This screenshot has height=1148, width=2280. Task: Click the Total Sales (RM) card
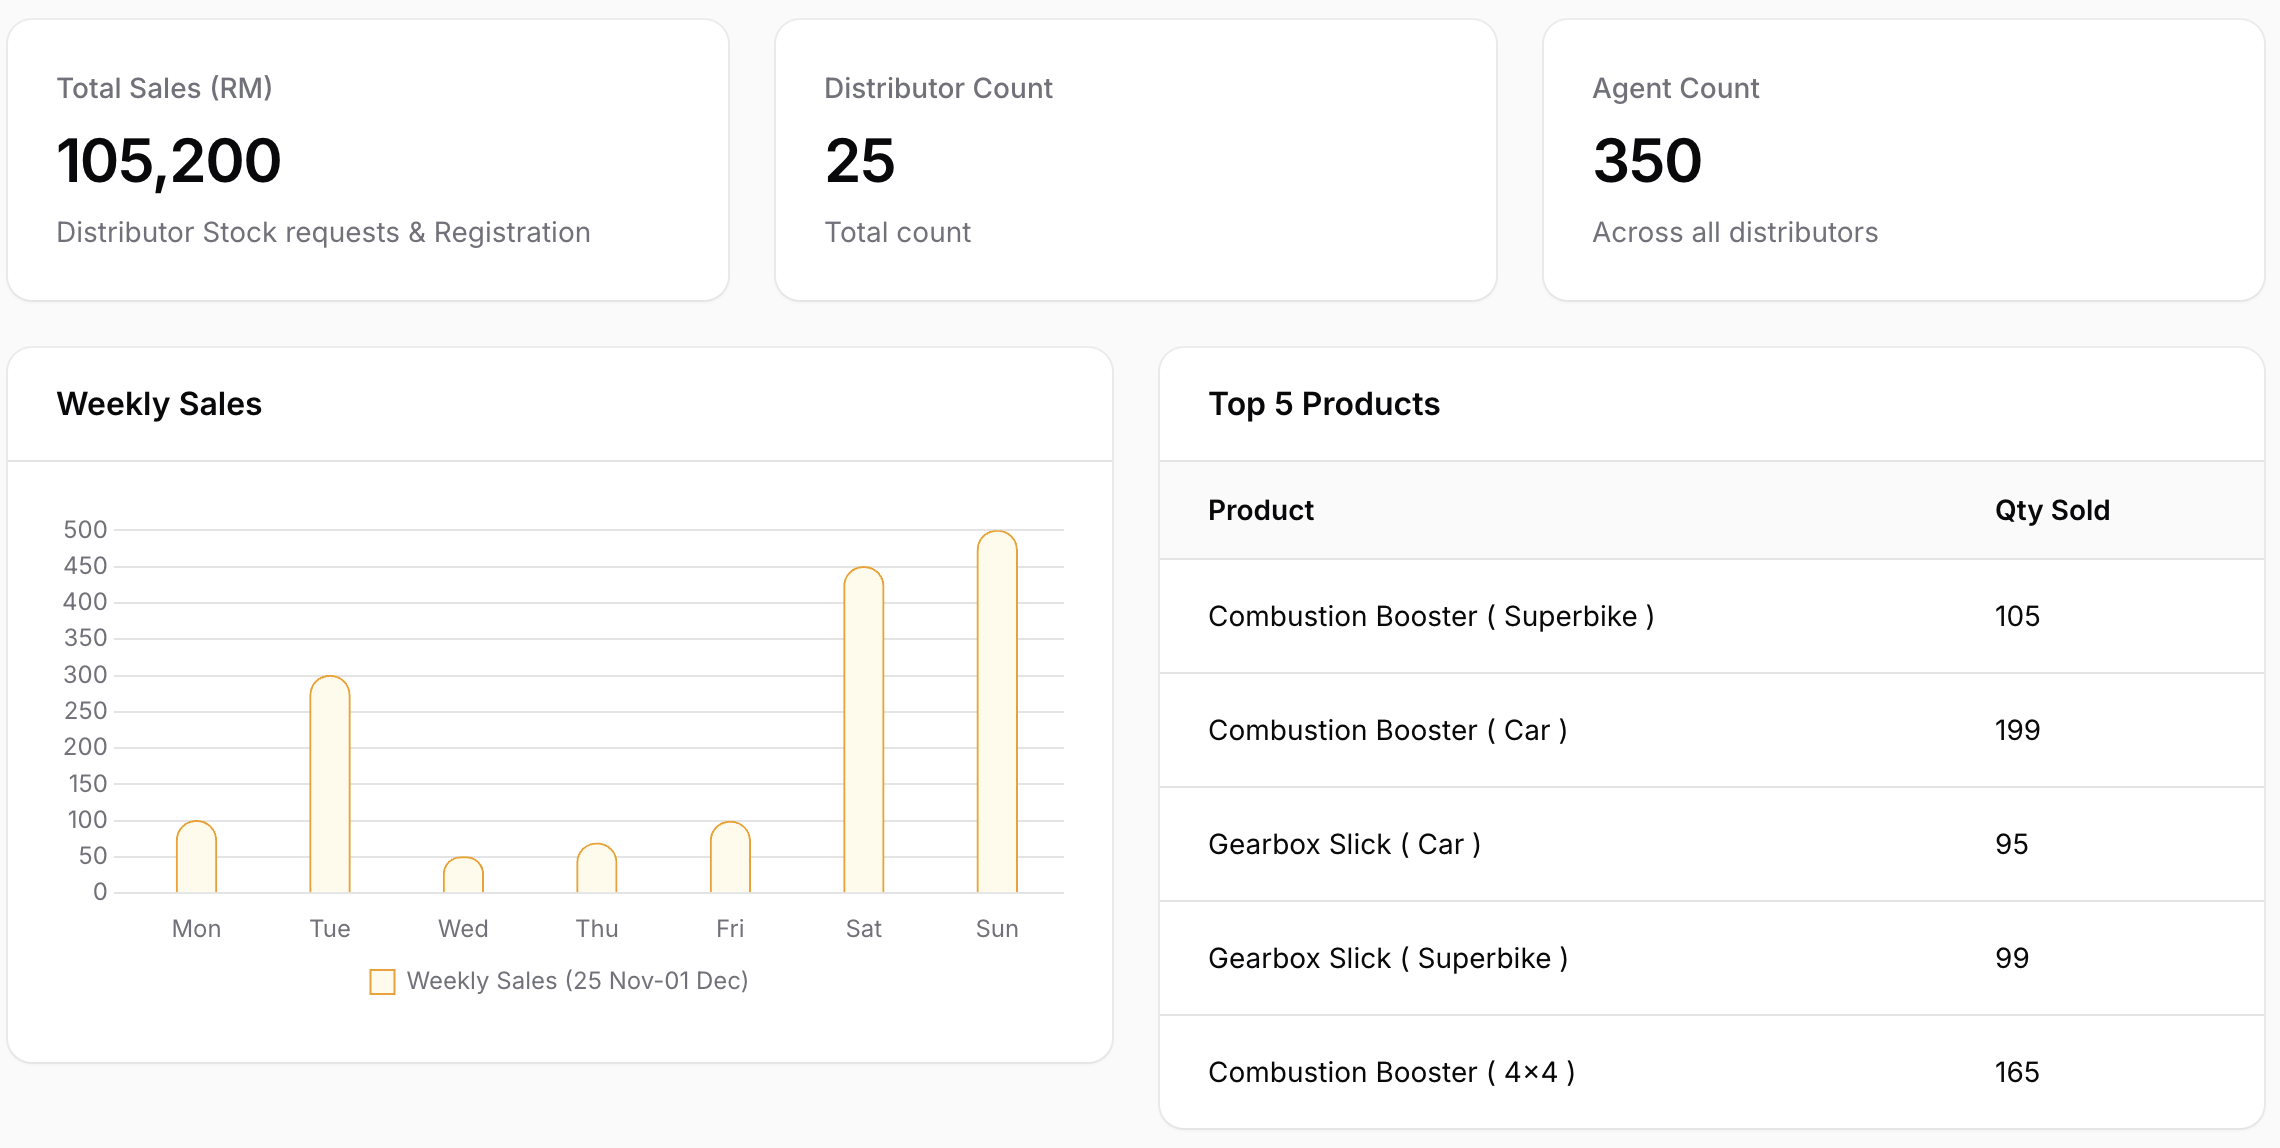pos(368,160)
